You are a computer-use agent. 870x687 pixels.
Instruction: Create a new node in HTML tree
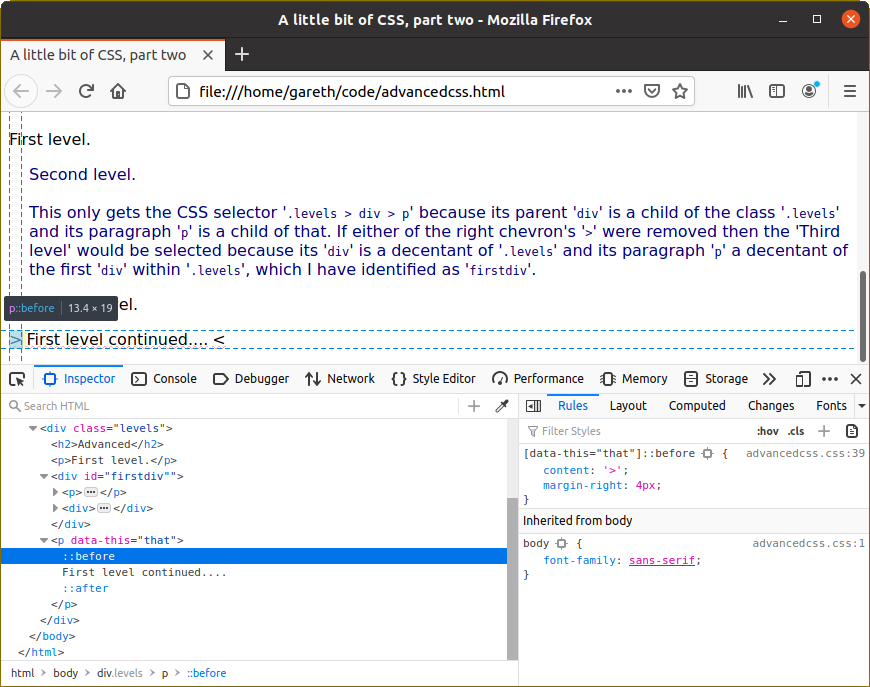click(x=474, y=406)
